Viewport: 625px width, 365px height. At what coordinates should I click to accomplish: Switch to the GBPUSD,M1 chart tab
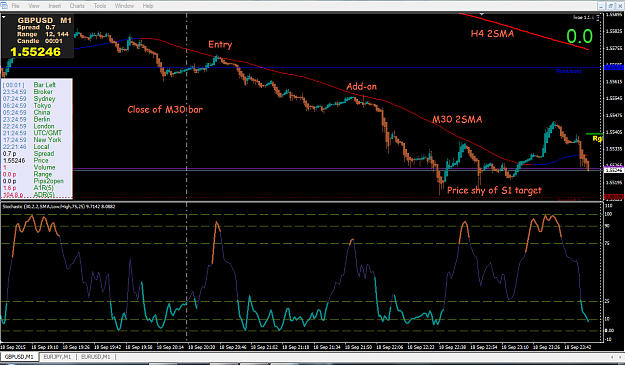[19, 357]
